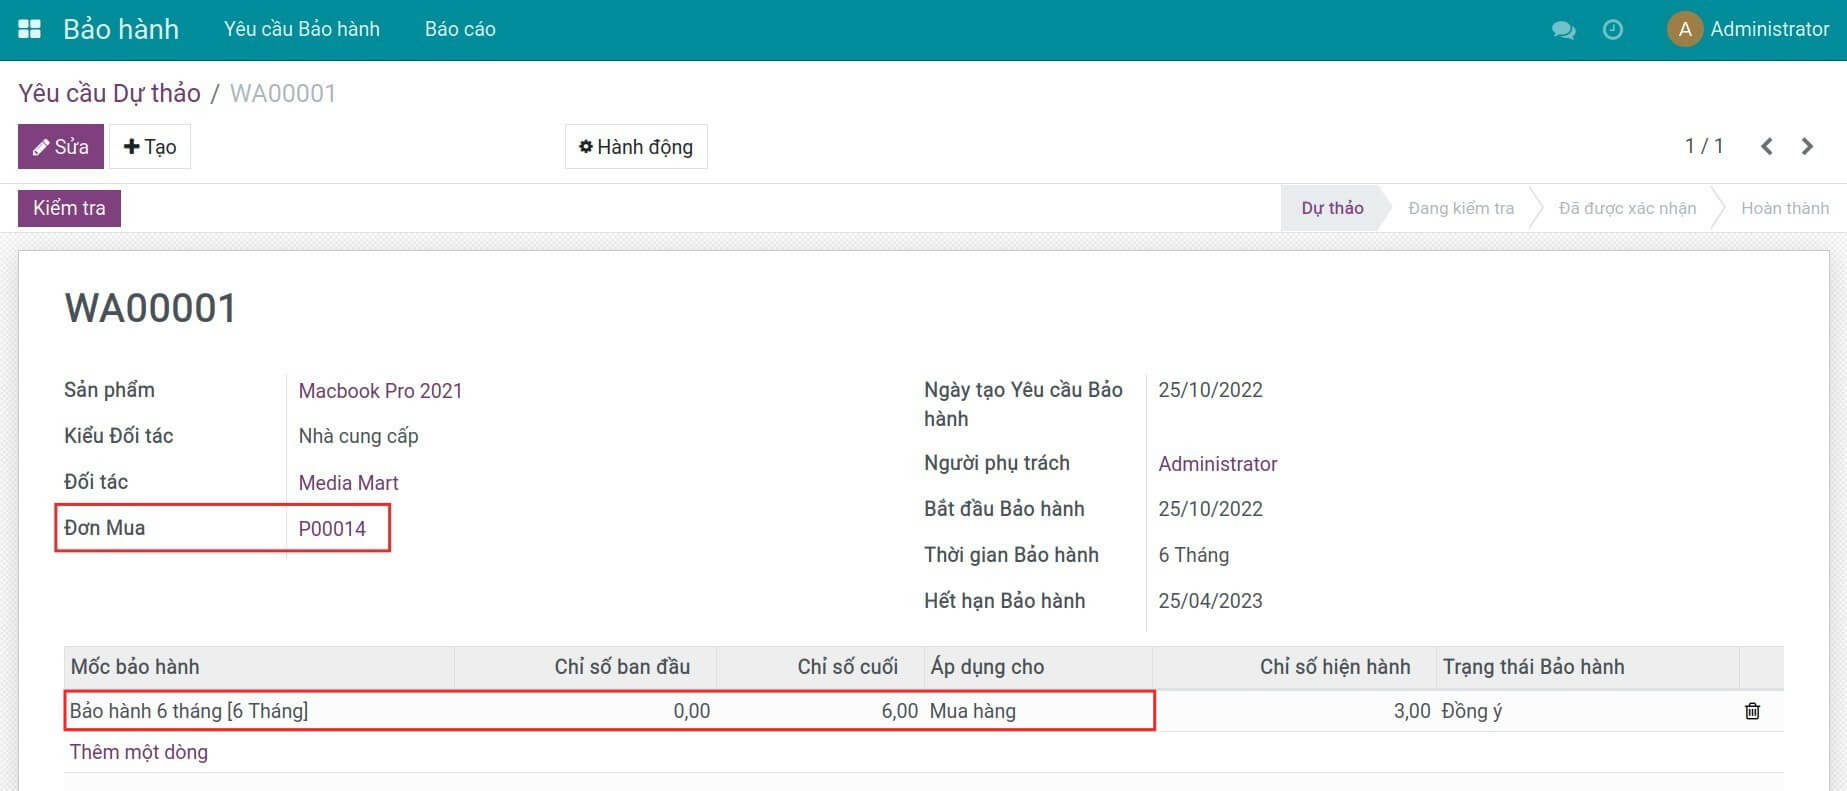The height and width of the screenshot is (791, 1847).
Task: Go back to Yêu cầu Dự thảo breadcrumb
Action: coord(109,93)
